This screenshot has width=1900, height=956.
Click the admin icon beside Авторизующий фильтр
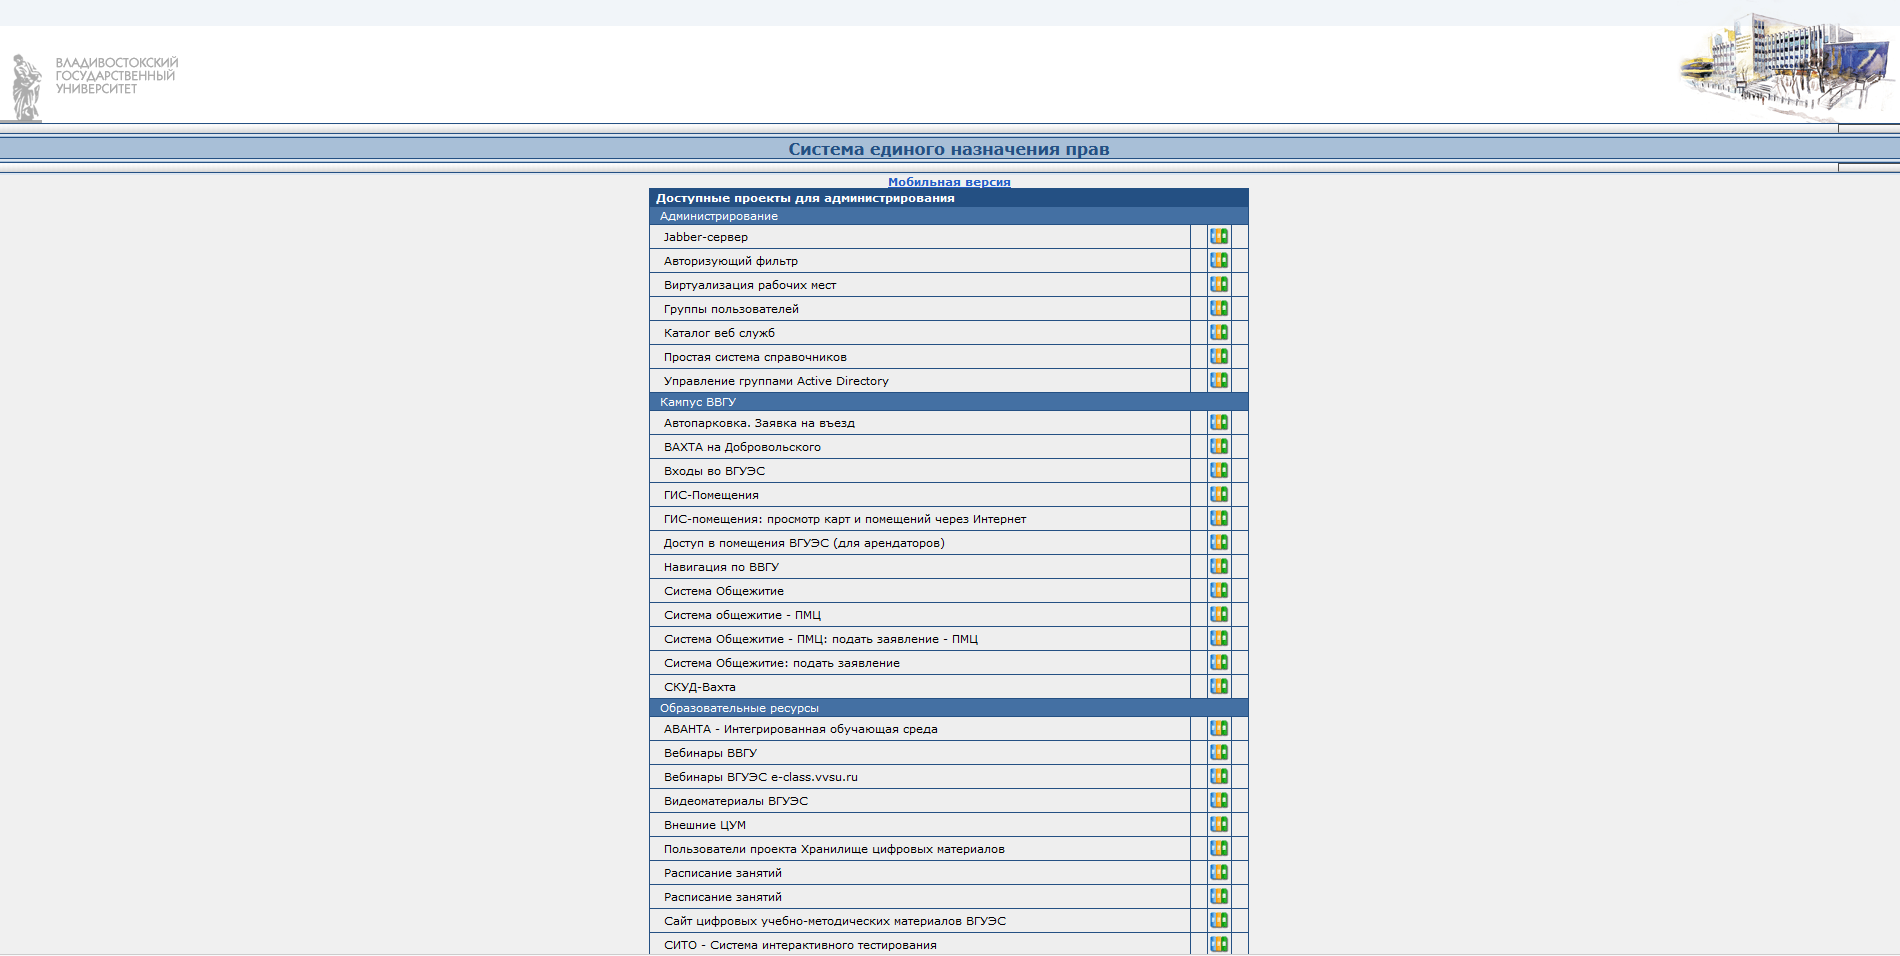click(1218, 261)
